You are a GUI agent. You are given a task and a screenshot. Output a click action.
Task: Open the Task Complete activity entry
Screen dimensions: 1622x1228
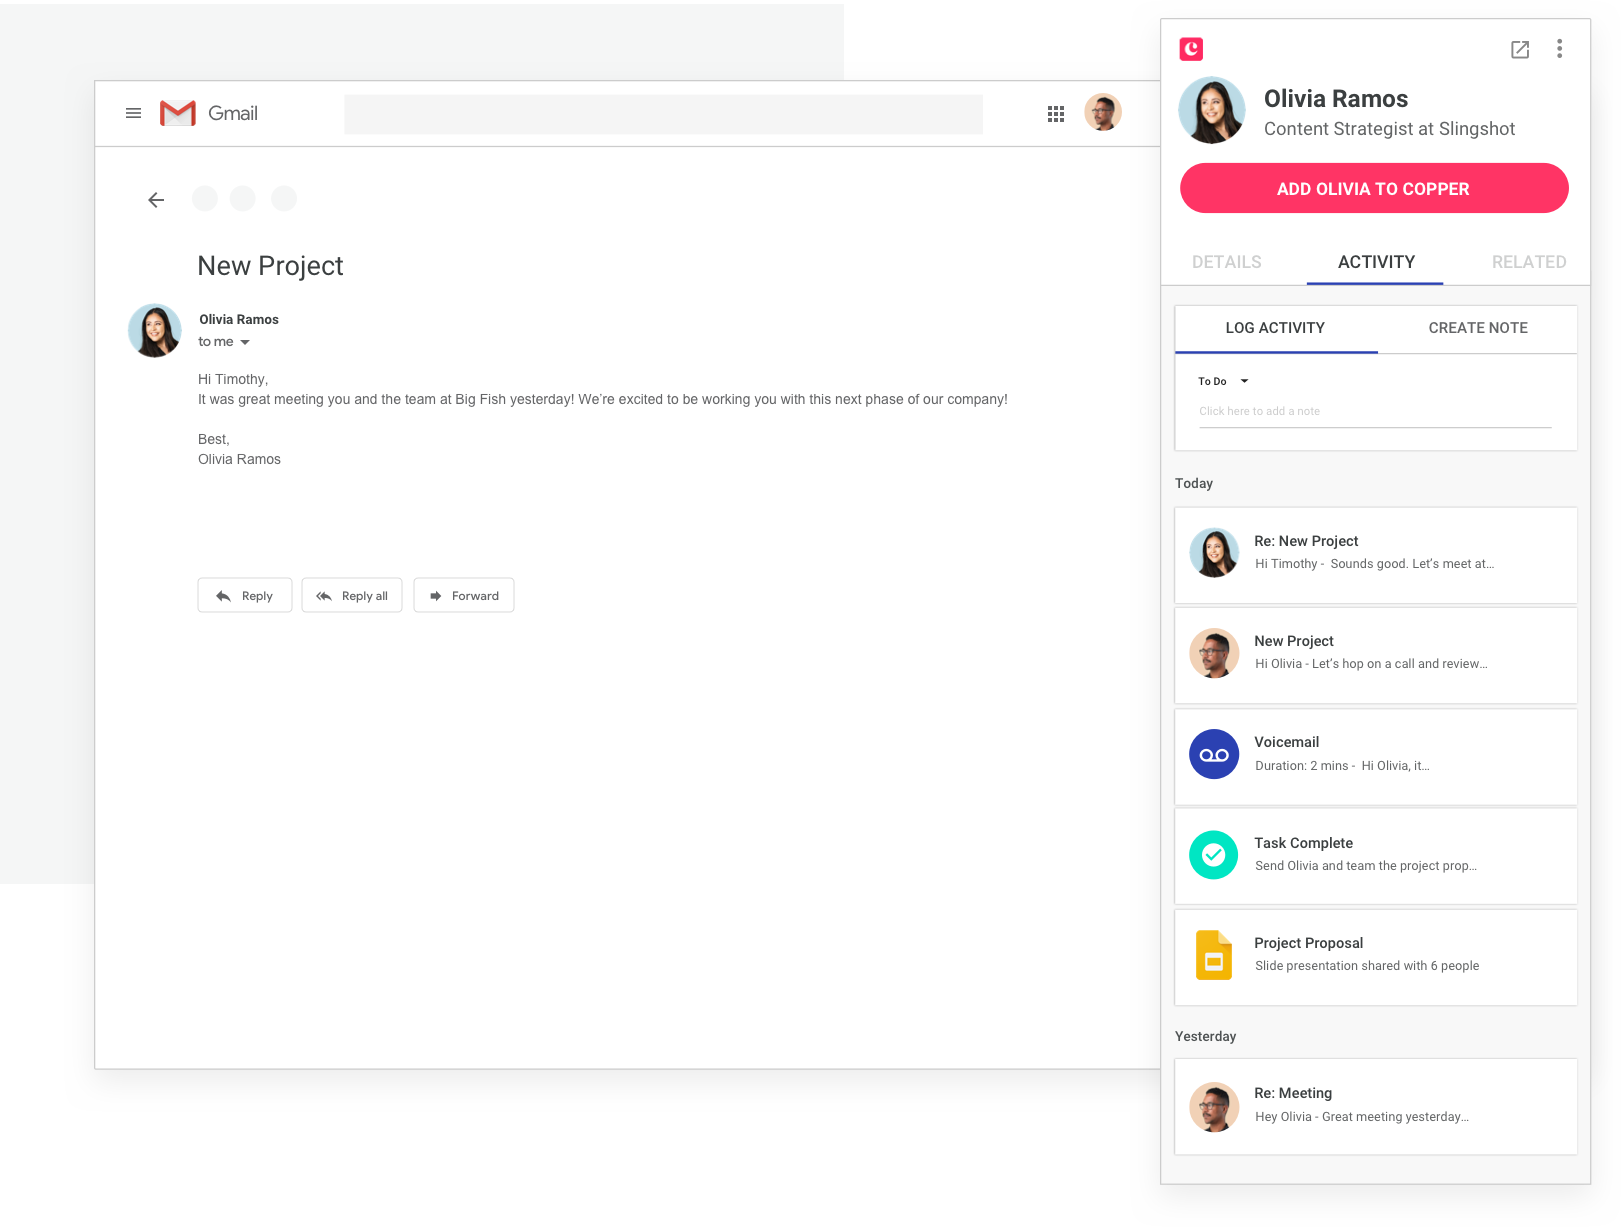tap(1376, 857)
